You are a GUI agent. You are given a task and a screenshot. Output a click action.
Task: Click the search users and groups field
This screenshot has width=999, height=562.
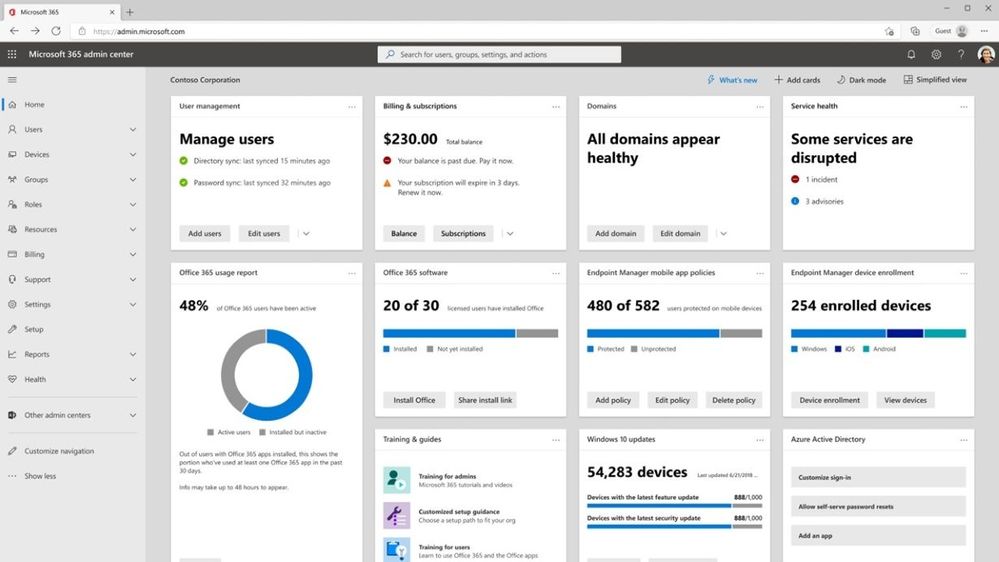pos(499,54)
